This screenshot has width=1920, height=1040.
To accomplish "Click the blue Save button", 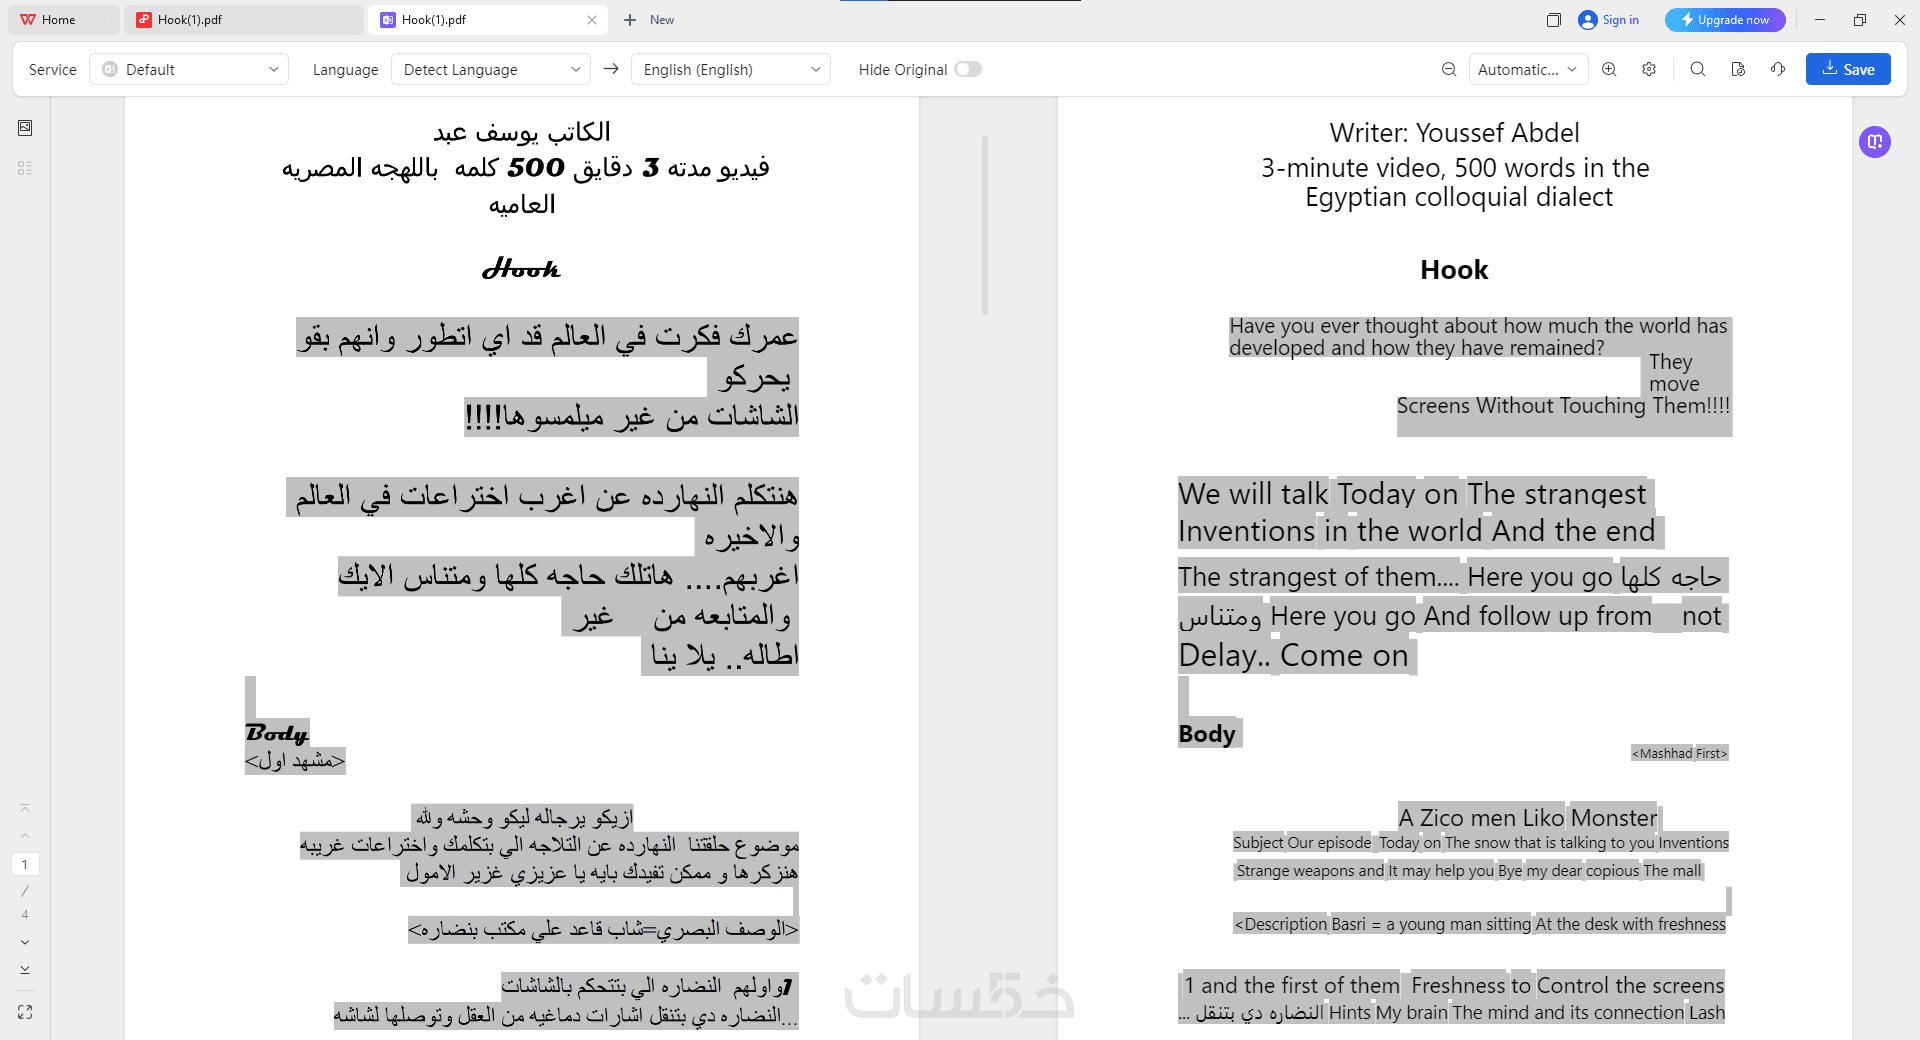I will pyautogui.click(x=1848, y=69).
